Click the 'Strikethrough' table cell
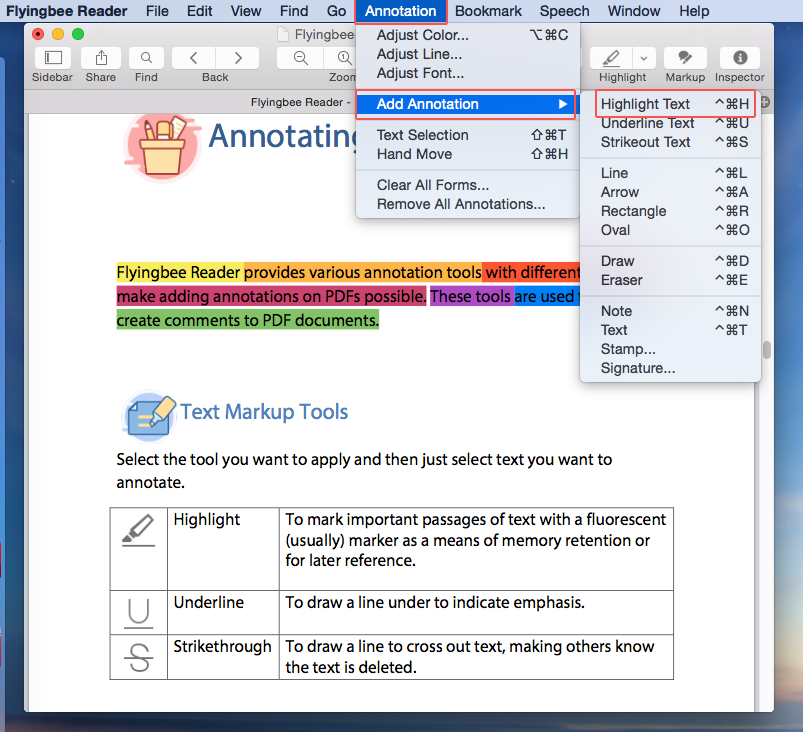803x732 pixels. tap(223, 657)
